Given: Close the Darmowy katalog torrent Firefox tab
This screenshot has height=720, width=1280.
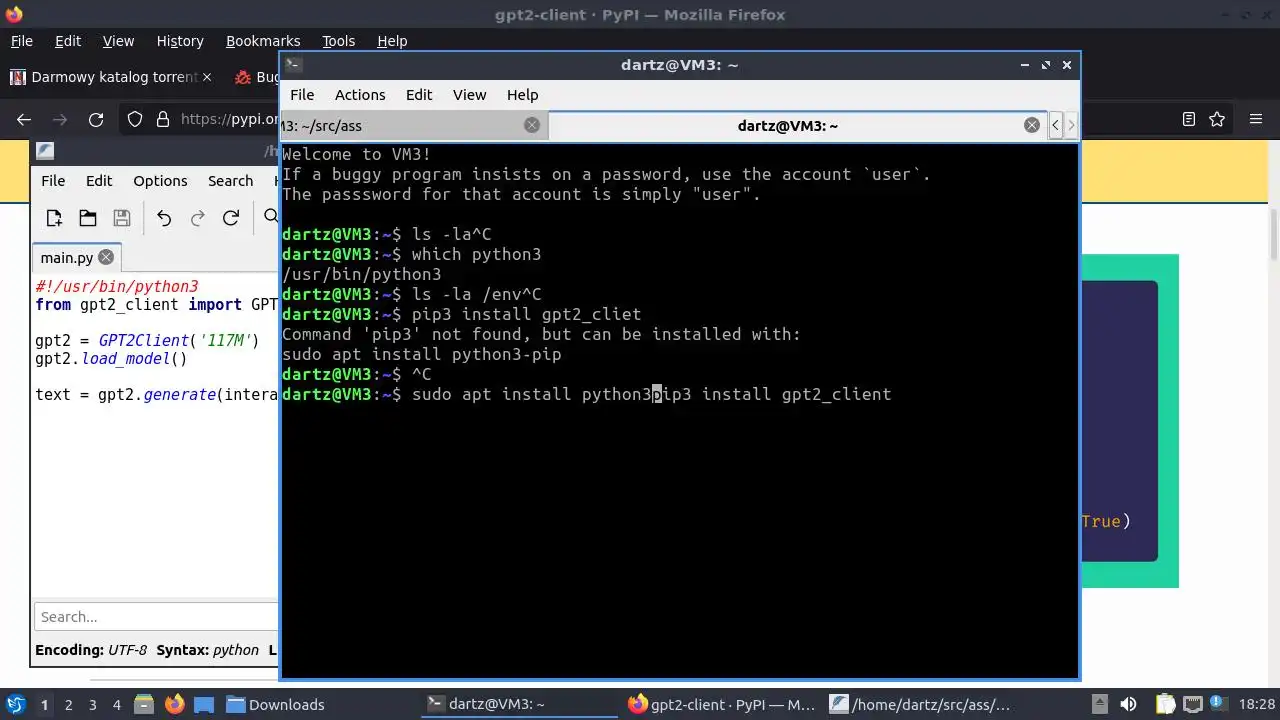Looking at the screenshot, I should coord(207,77).
